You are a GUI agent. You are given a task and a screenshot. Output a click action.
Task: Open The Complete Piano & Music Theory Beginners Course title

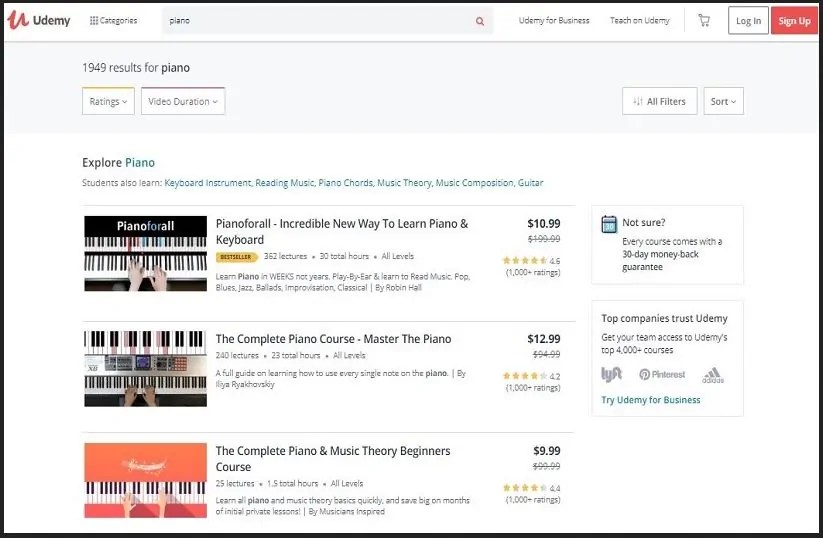point(333,459)
